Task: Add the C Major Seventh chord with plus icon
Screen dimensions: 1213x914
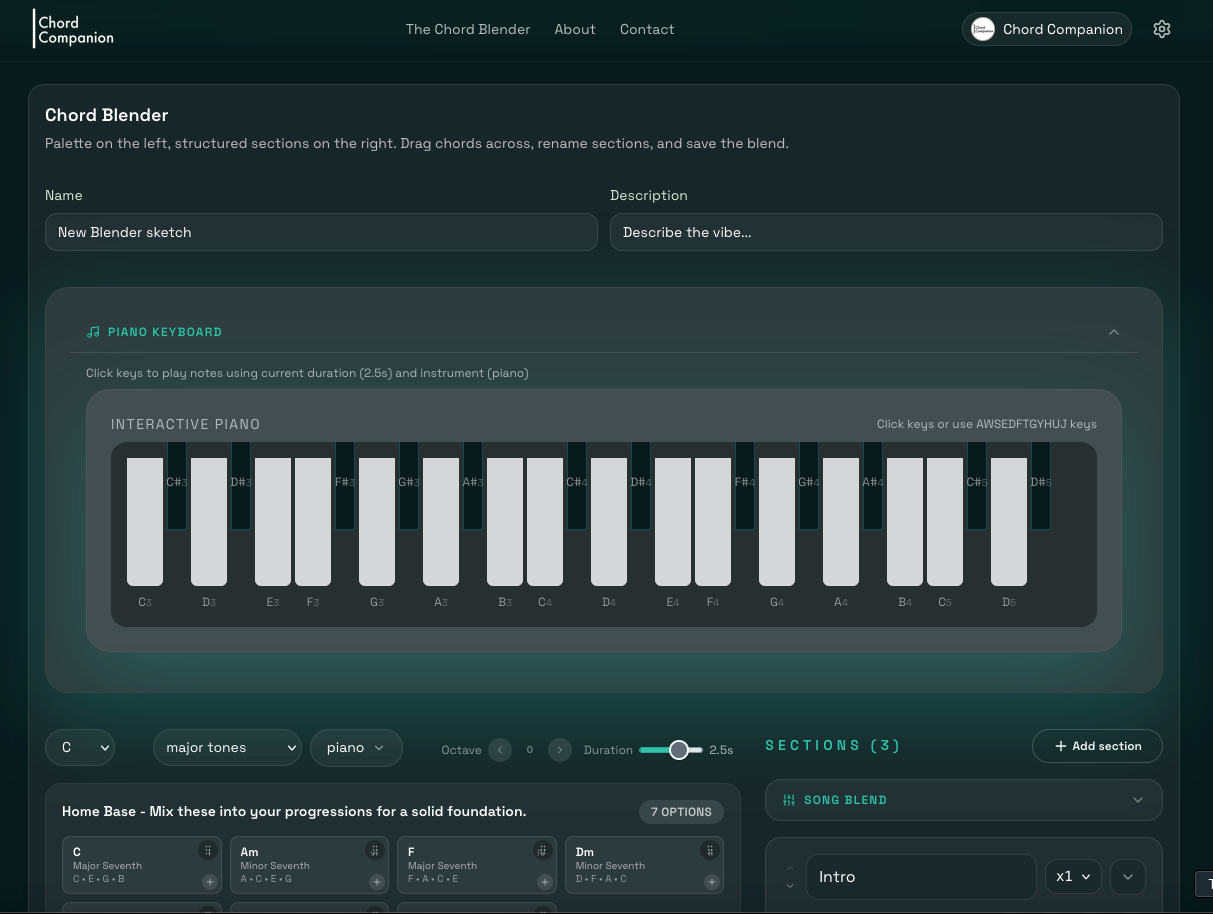Action: (x=209, y=882)
